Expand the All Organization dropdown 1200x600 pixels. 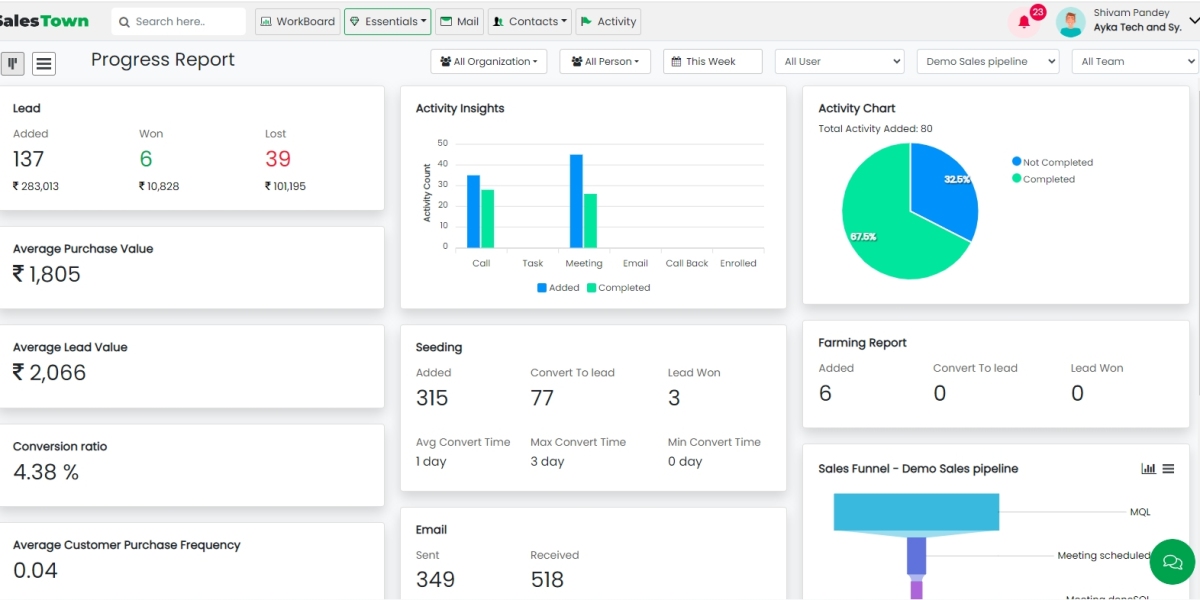click(x=489, y=62)
